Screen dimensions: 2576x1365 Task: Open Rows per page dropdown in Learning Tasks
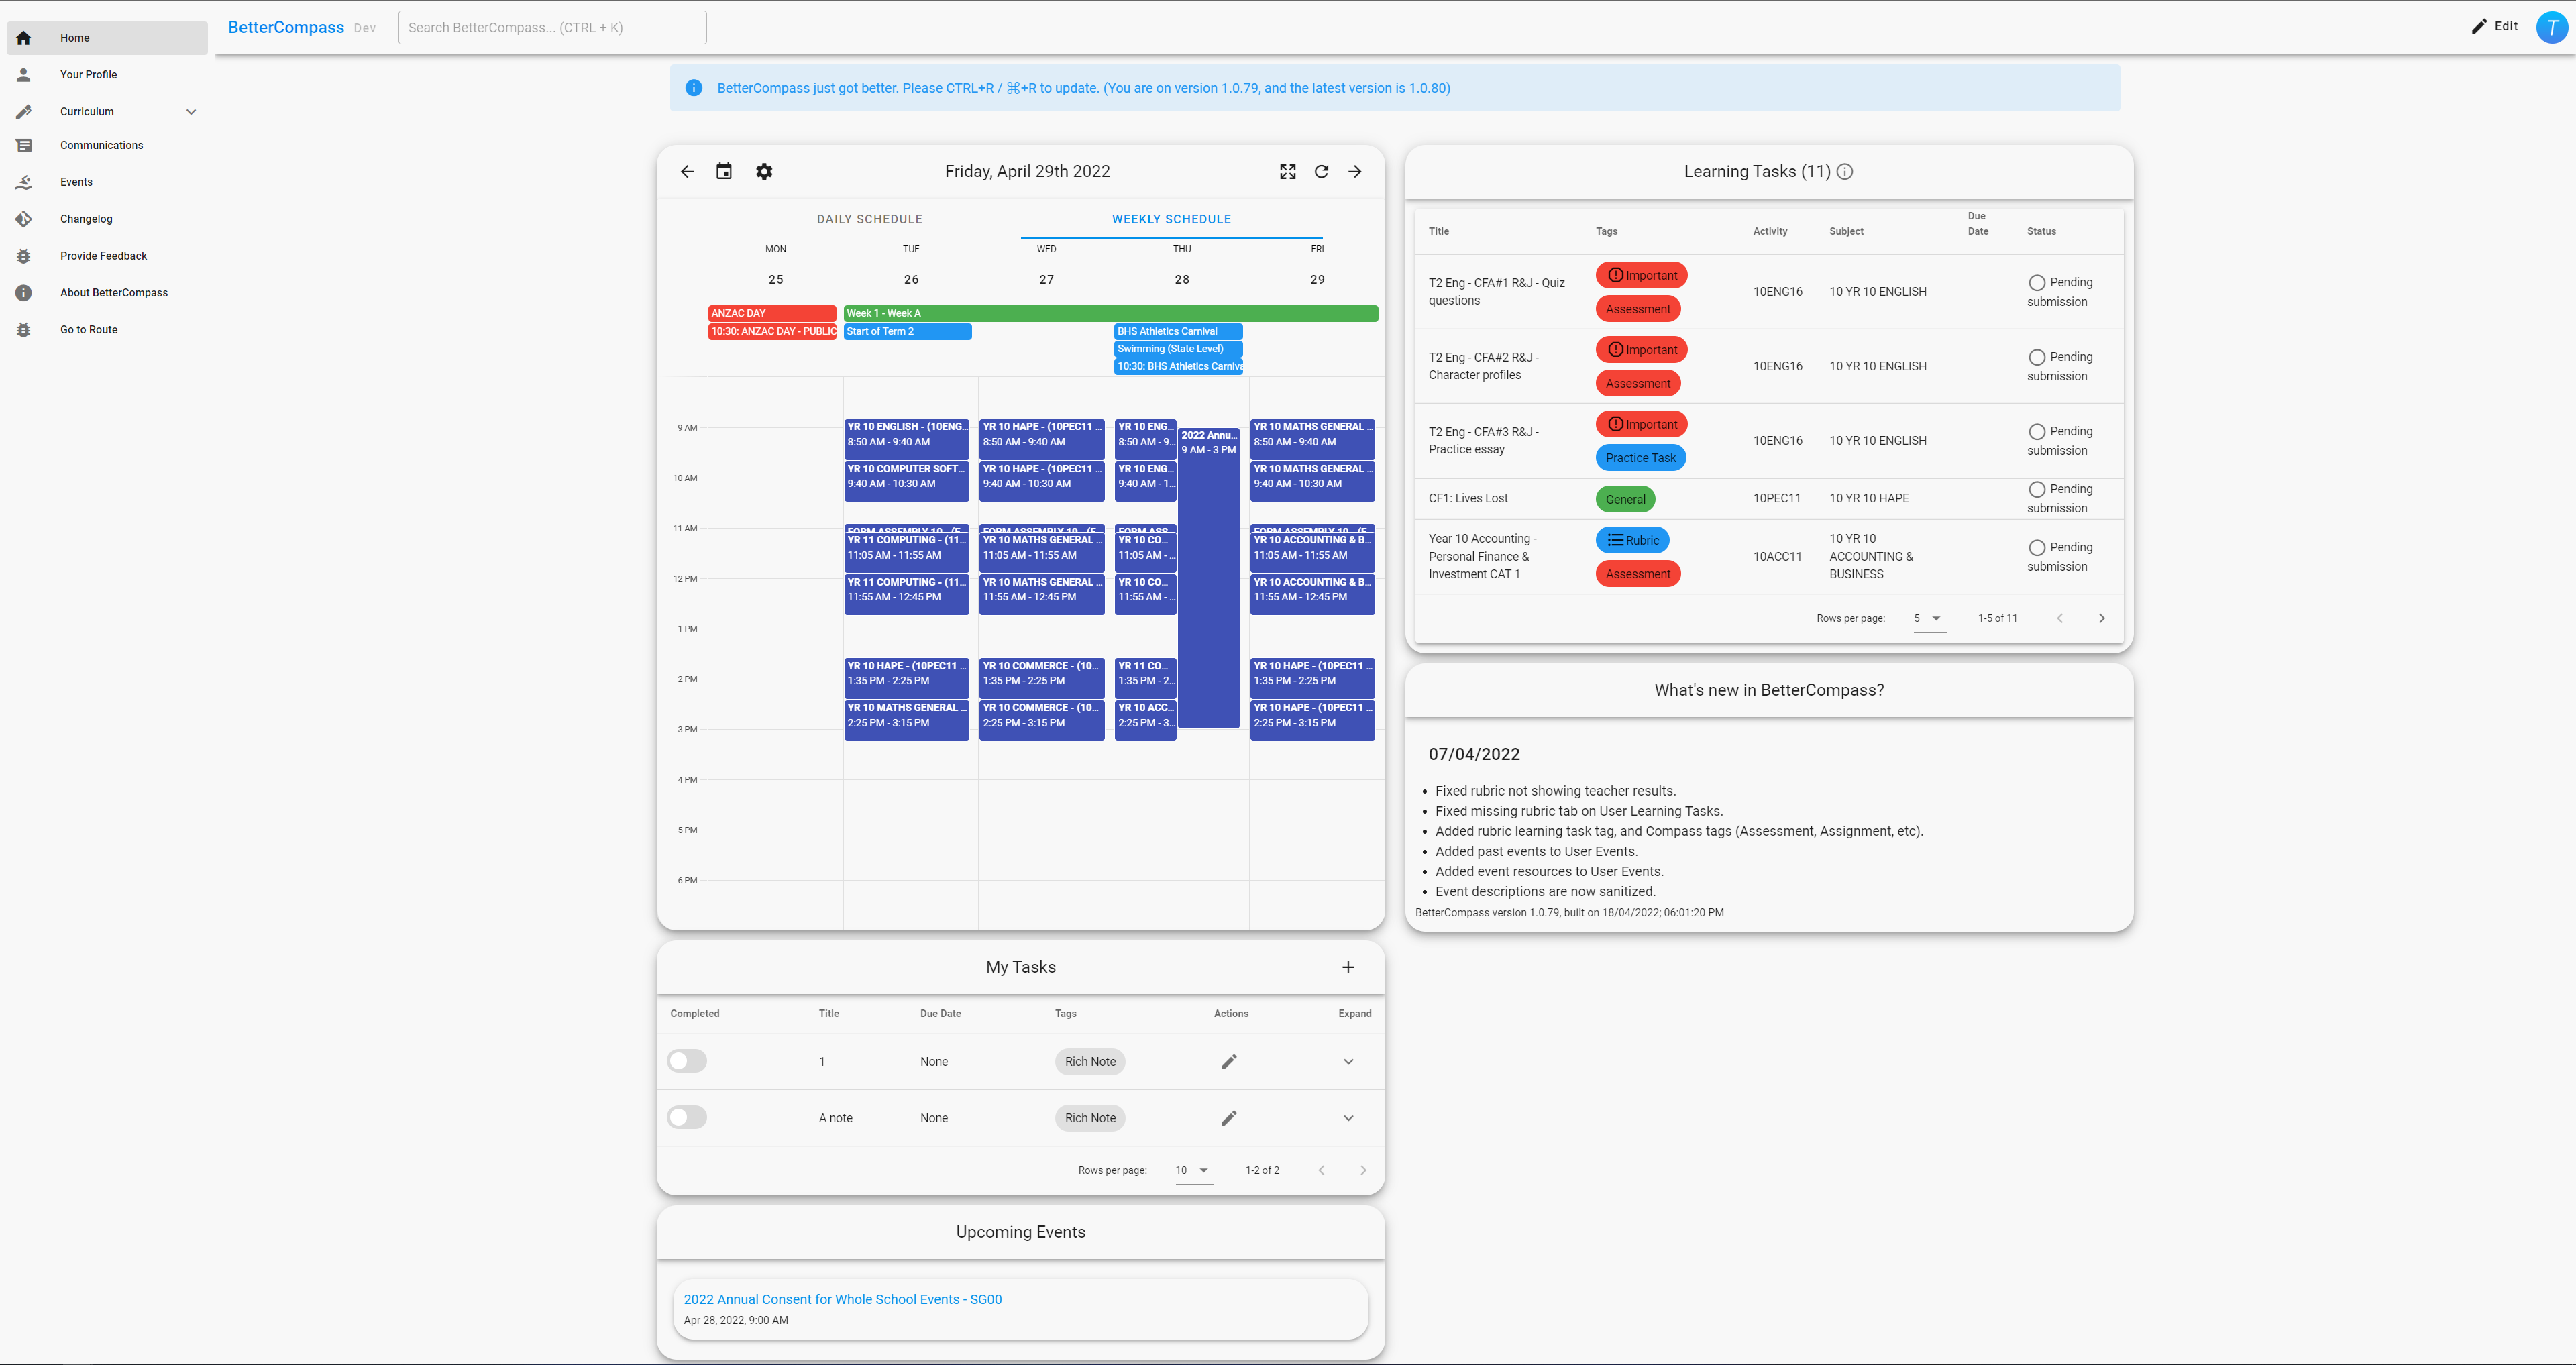(1928, 618)
